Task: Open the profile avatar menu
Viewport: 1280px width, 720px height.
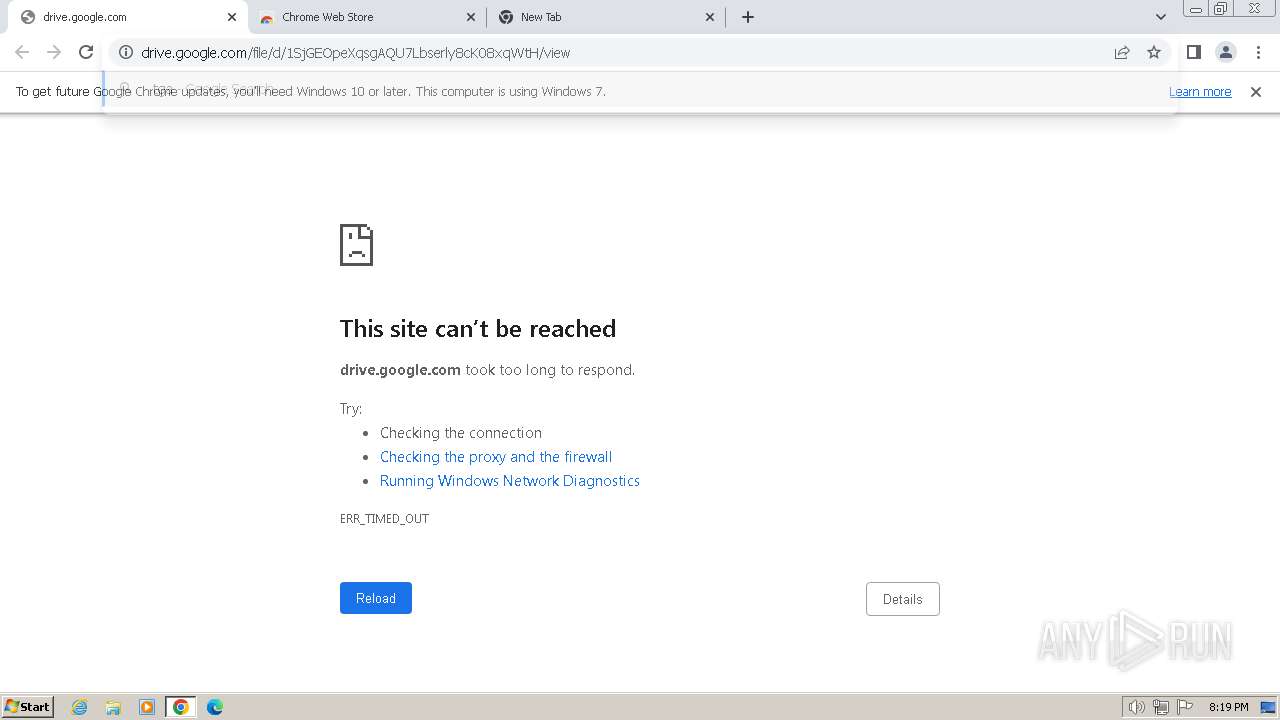Action: (1225, 52)
